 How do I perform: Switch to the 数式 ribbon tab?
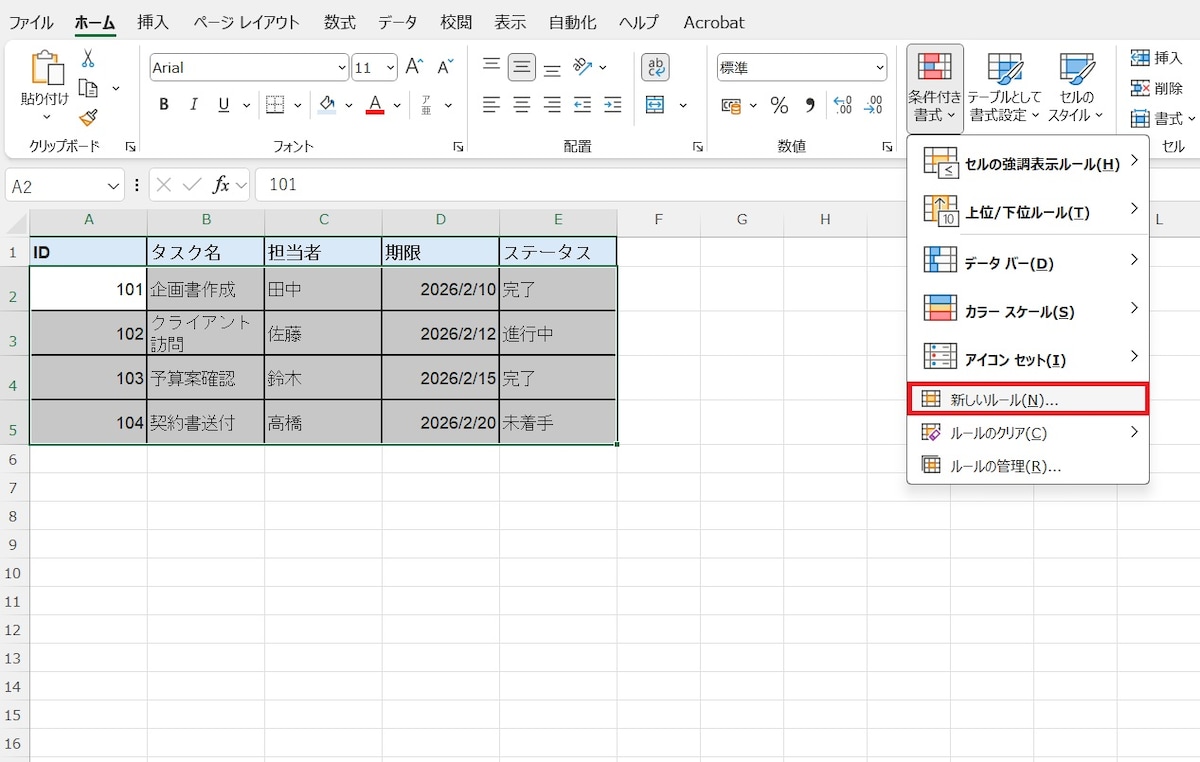pos(340,22)
